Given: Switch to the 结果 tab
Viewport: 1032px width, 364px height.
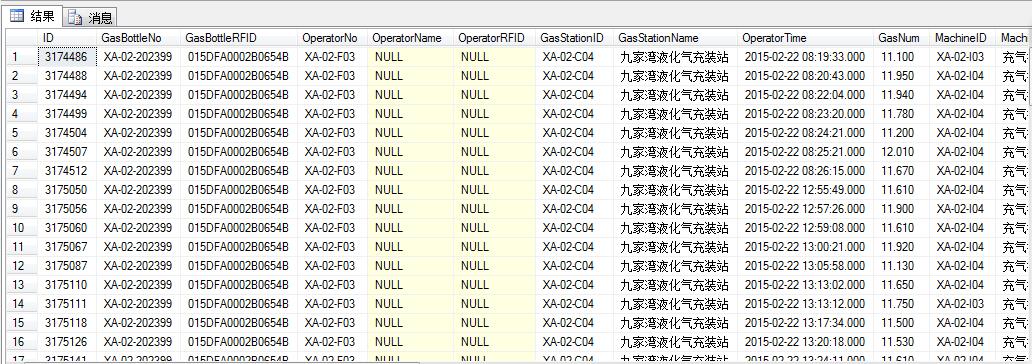Looking at the screenshot, I should point(34,16).
